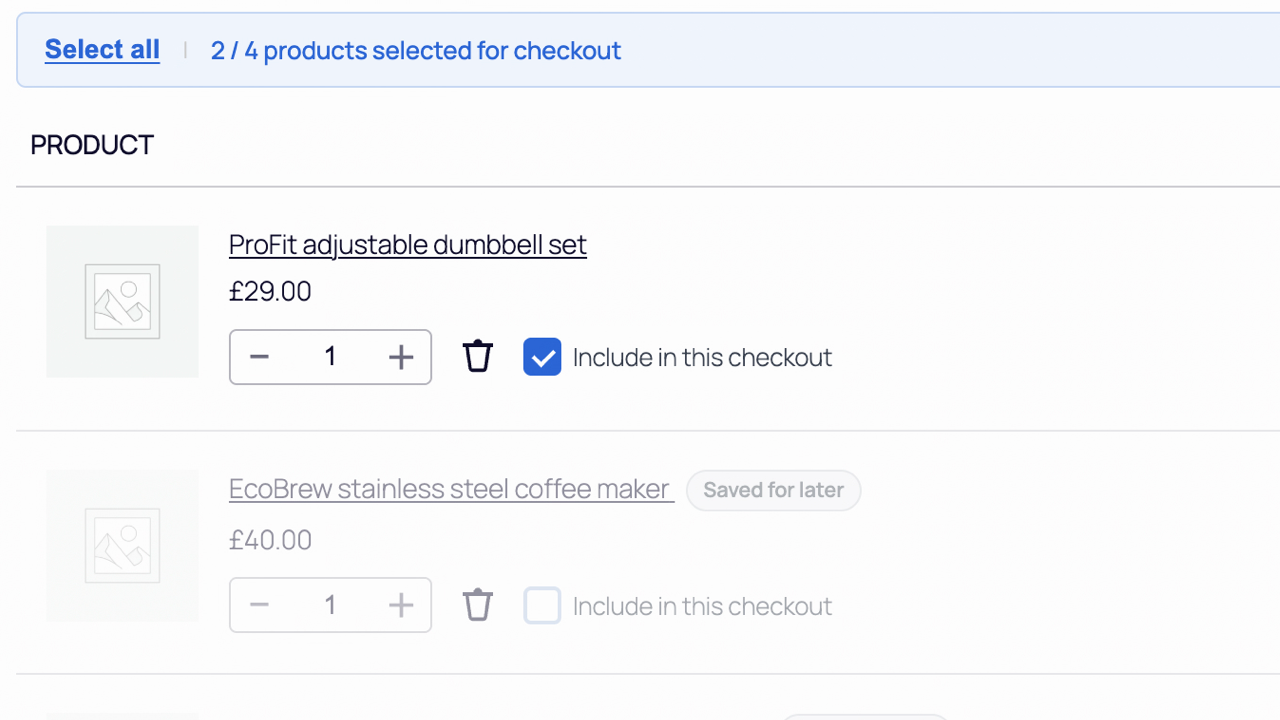1280x720 pixels.
Task: Click the minus icon on EcoBrew quantity stepper
Action: pyautogui.click(x=259, y=604)
